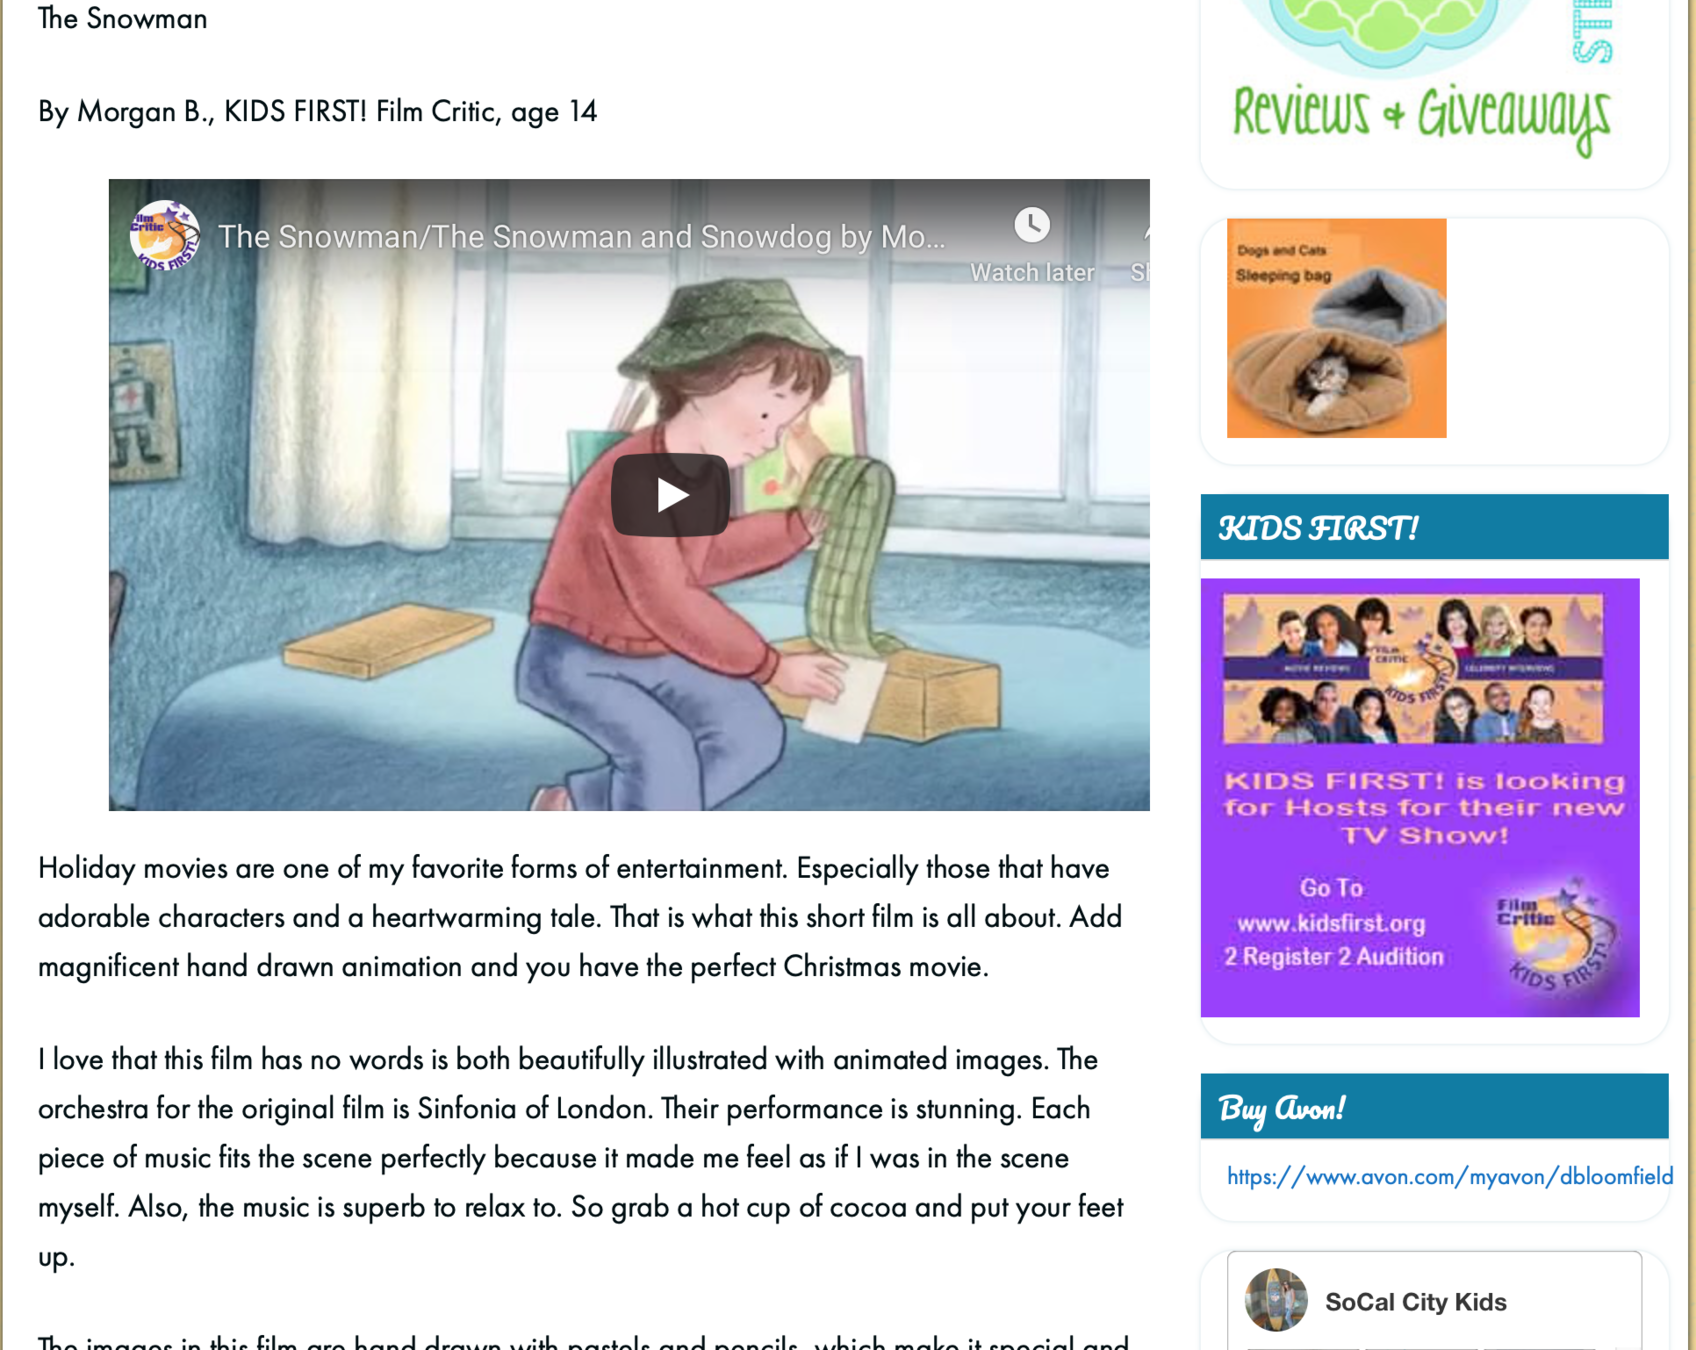Play the Snowman YouTube video
The image size is (1696, 1350).
point(670,495)
